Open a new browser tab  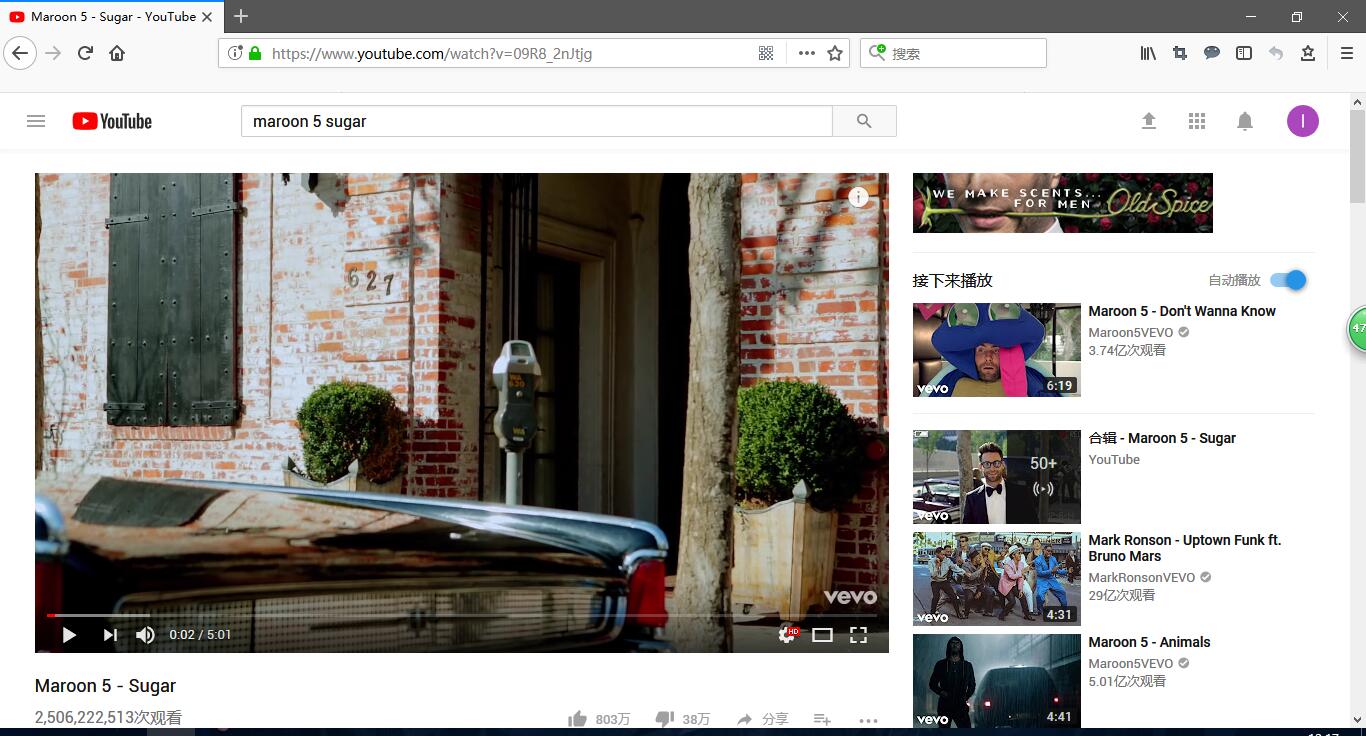(x=241, y=16)
